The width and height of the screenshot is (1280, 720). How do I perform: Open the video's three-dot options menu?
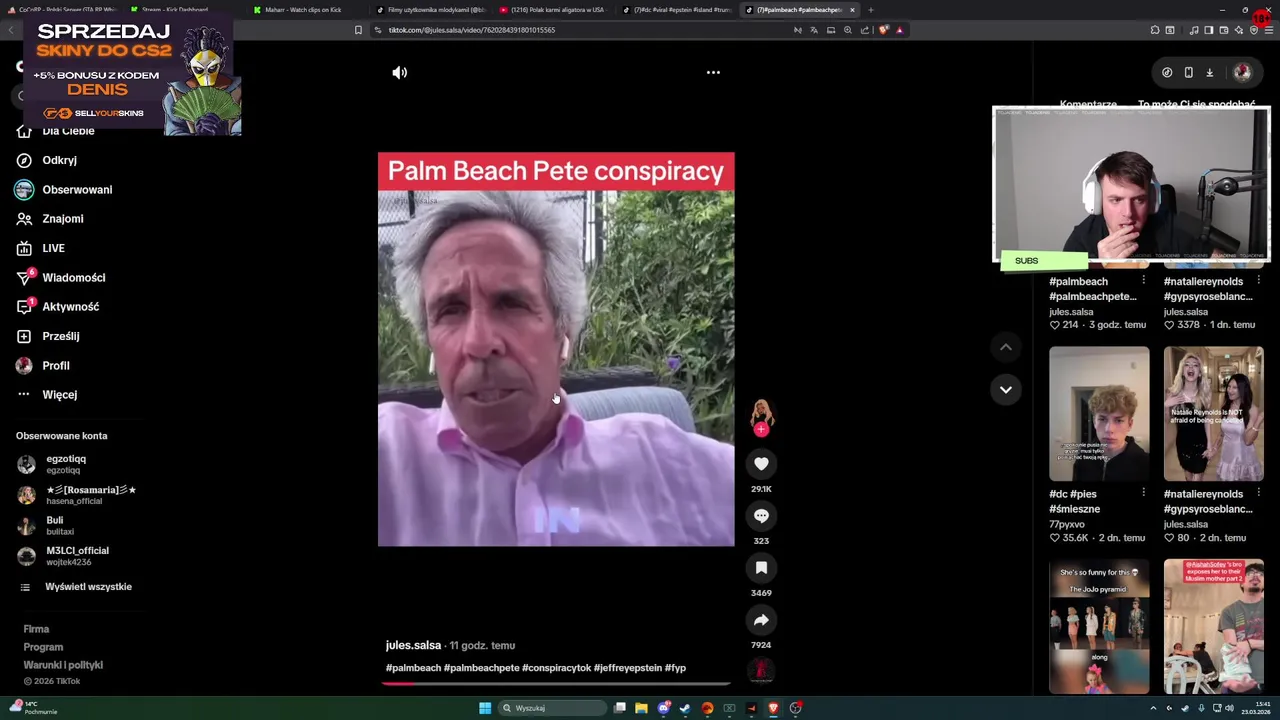713,72
